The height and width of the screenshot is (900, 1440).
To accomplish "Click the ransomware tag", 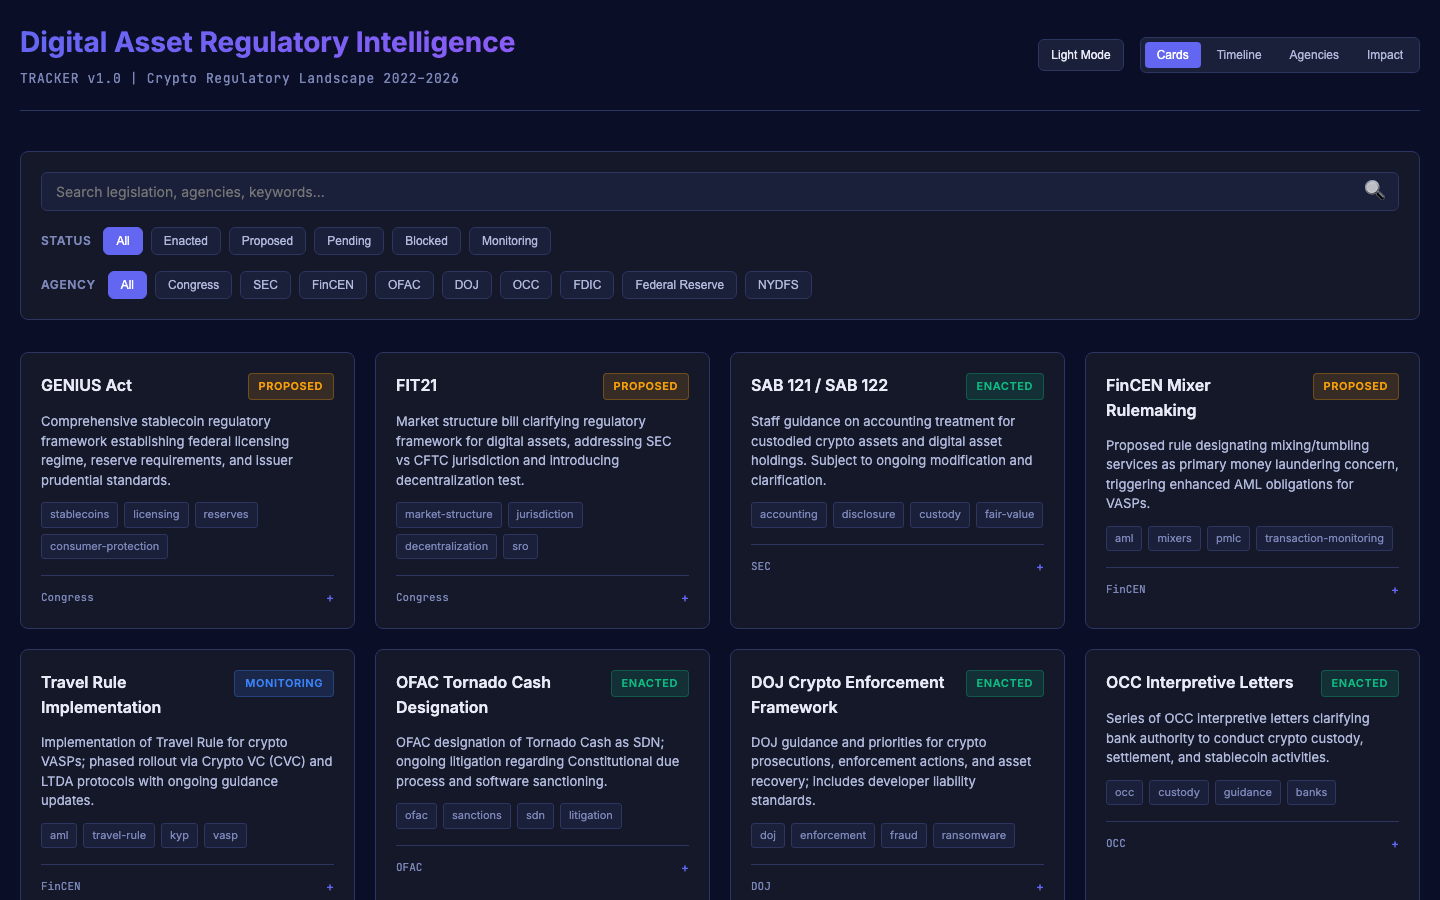I will (x=973, y=836).
